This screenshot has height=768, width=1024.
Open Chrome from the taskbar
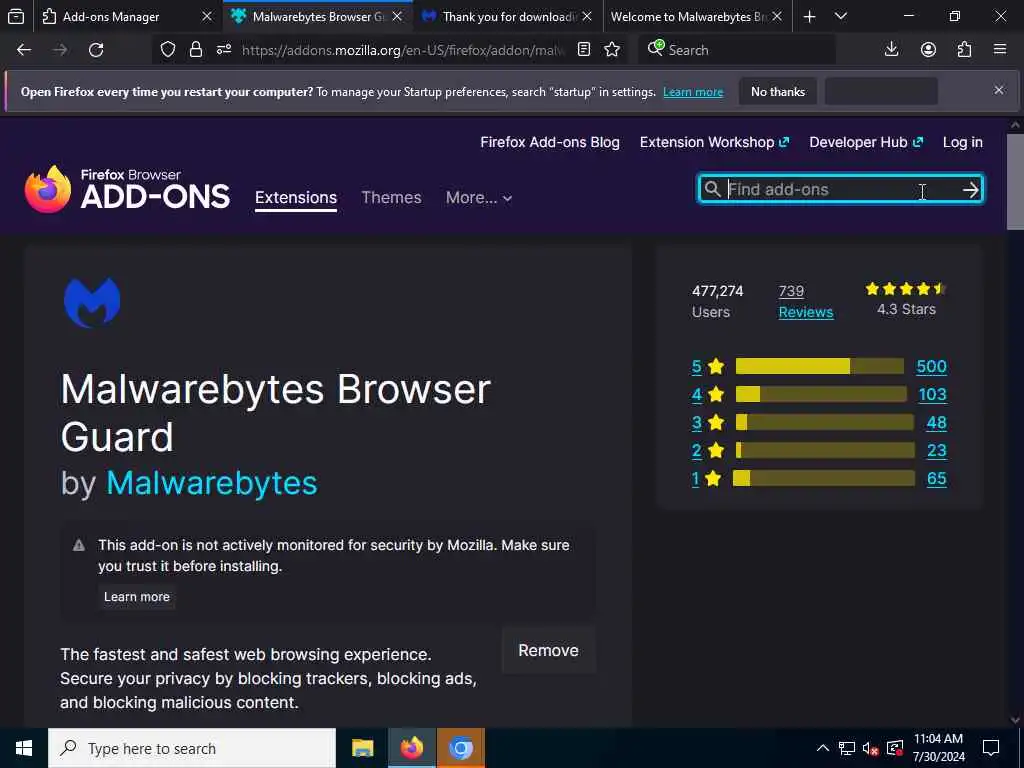coord(460,748)
